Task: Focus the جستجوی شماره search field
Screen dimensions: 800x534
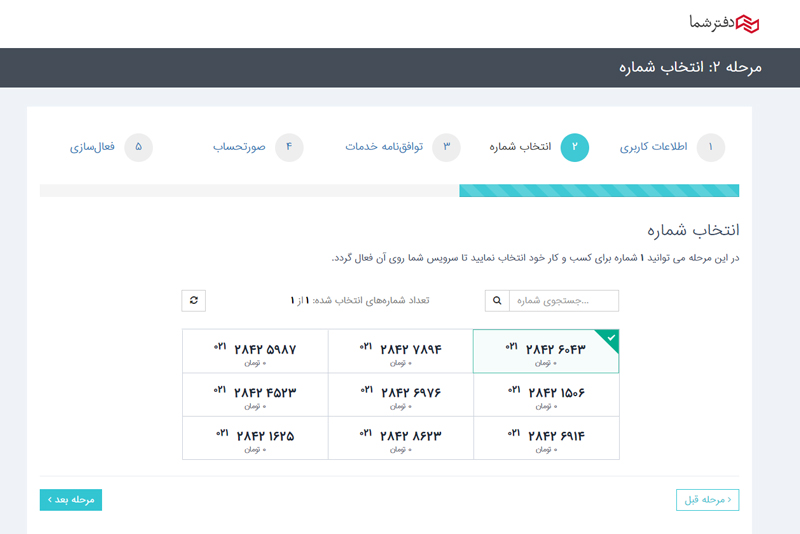Action: coord(564,300)
